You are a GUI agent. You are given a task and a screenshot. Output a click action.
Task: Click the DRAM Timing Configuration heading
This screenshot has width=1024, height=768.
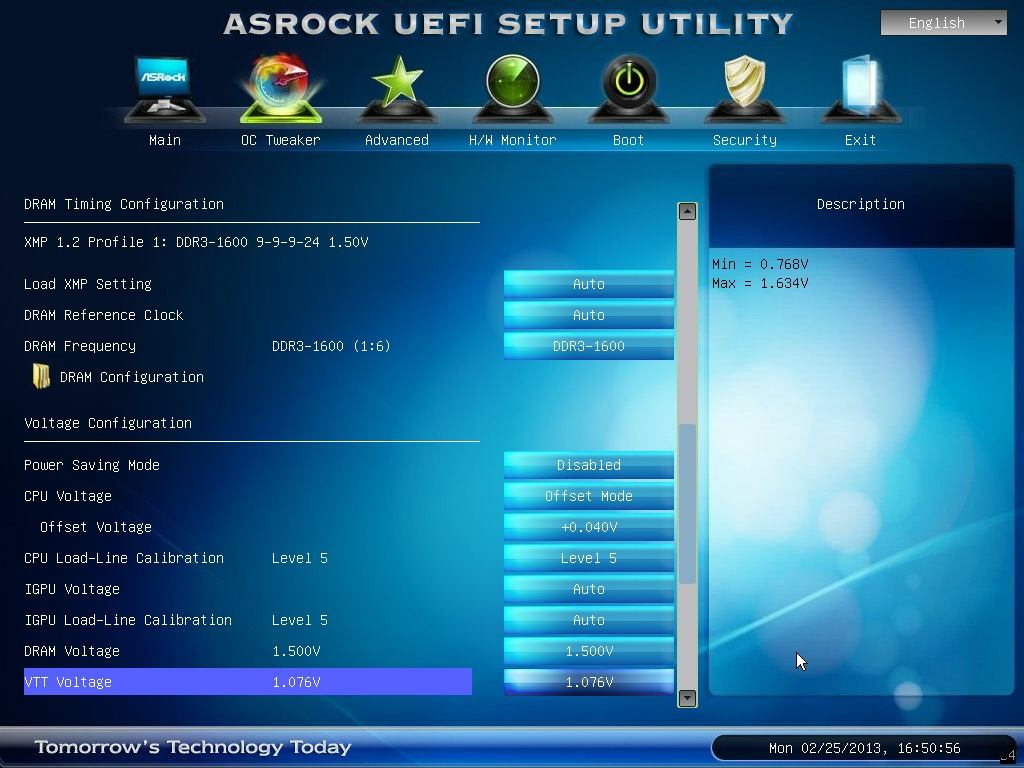124,204
